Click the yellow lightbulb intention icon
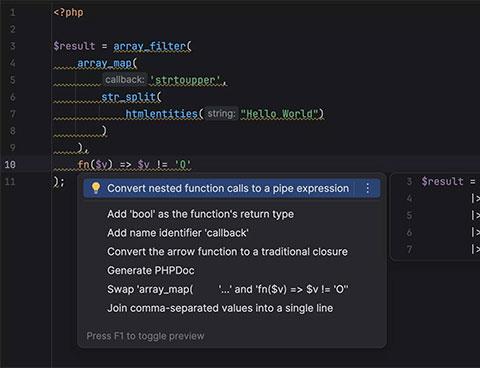 pos(96,188)
